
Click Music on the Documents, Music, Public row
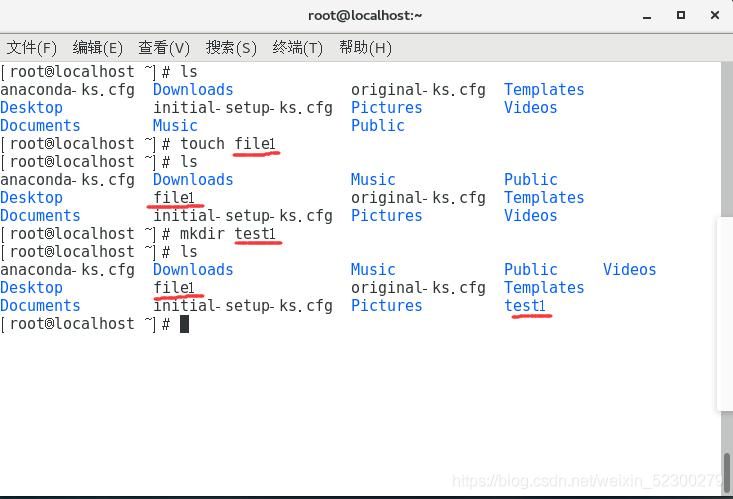coord(175,125)
